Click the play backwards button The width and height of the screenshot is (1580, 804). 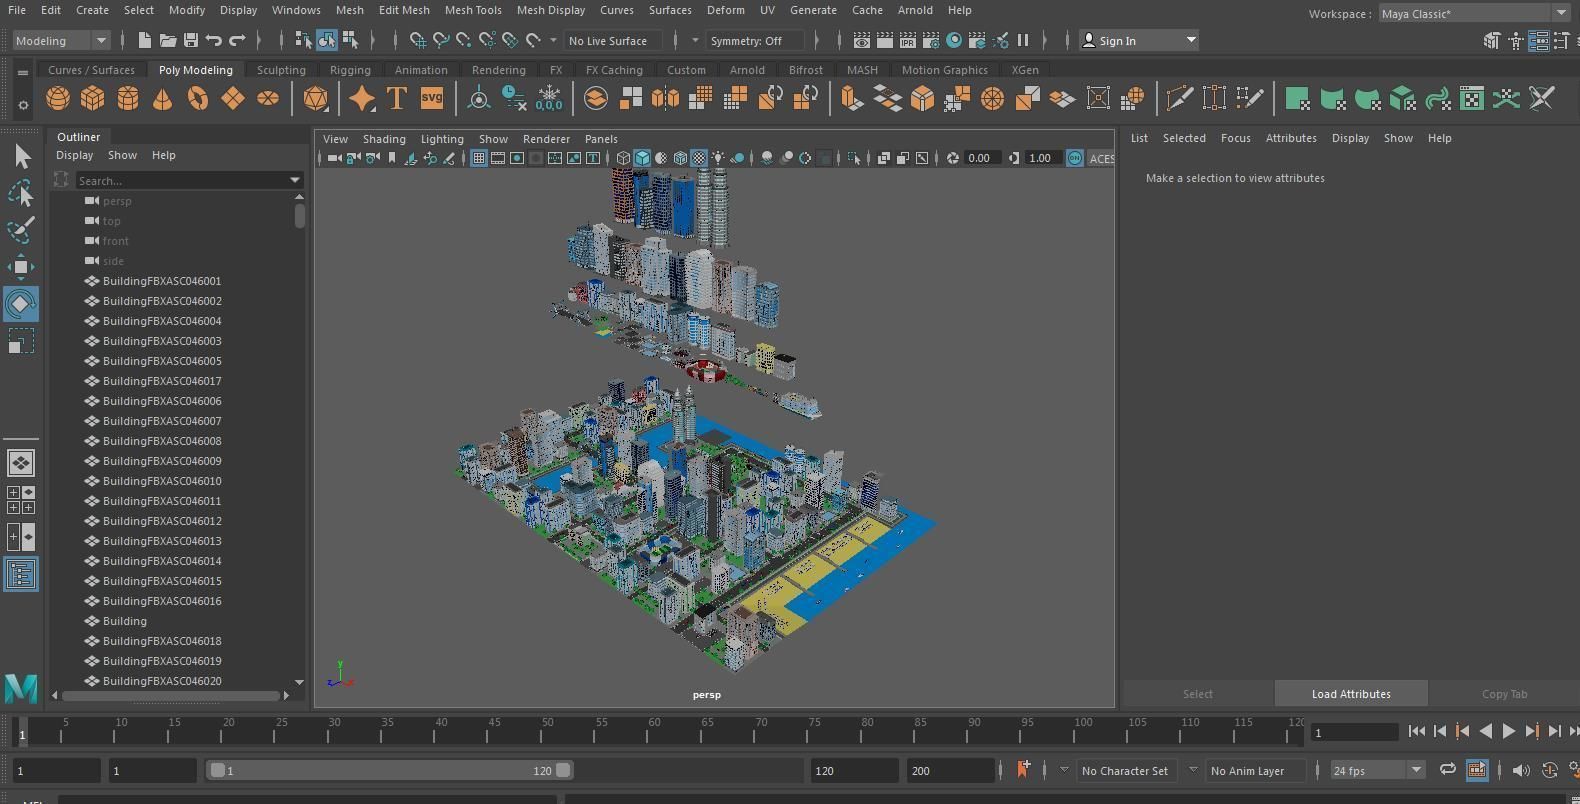pyautogui.click(x=1486, y=731)
